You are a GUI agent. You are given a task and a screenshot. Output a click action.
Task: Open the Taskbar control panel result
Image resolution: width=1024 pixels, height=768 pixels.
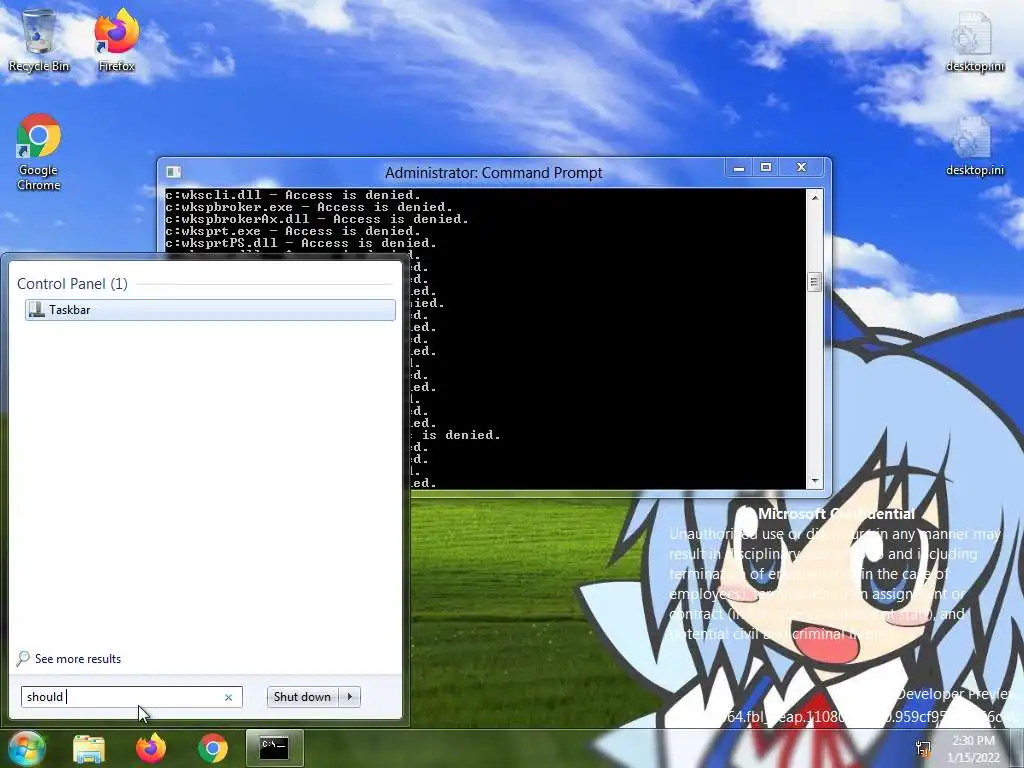(x=210, y=310)
